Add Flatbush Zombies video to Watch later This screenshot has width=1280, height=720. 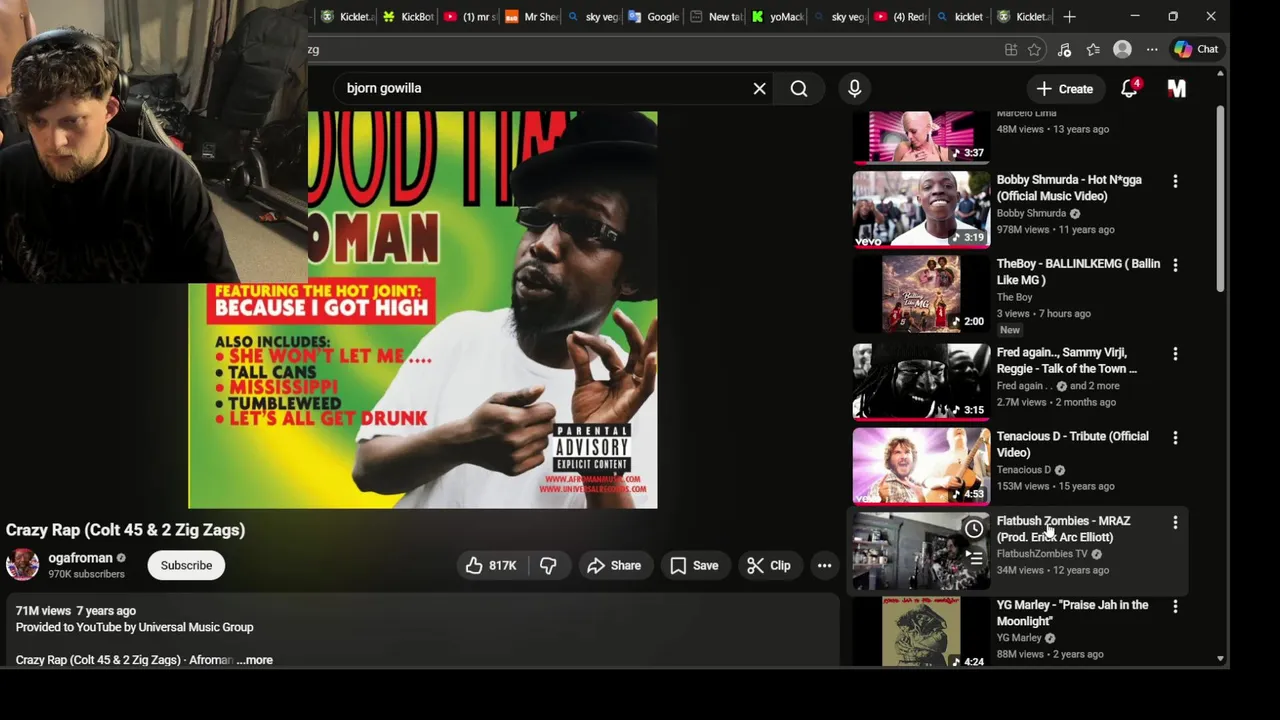[974, 529]
